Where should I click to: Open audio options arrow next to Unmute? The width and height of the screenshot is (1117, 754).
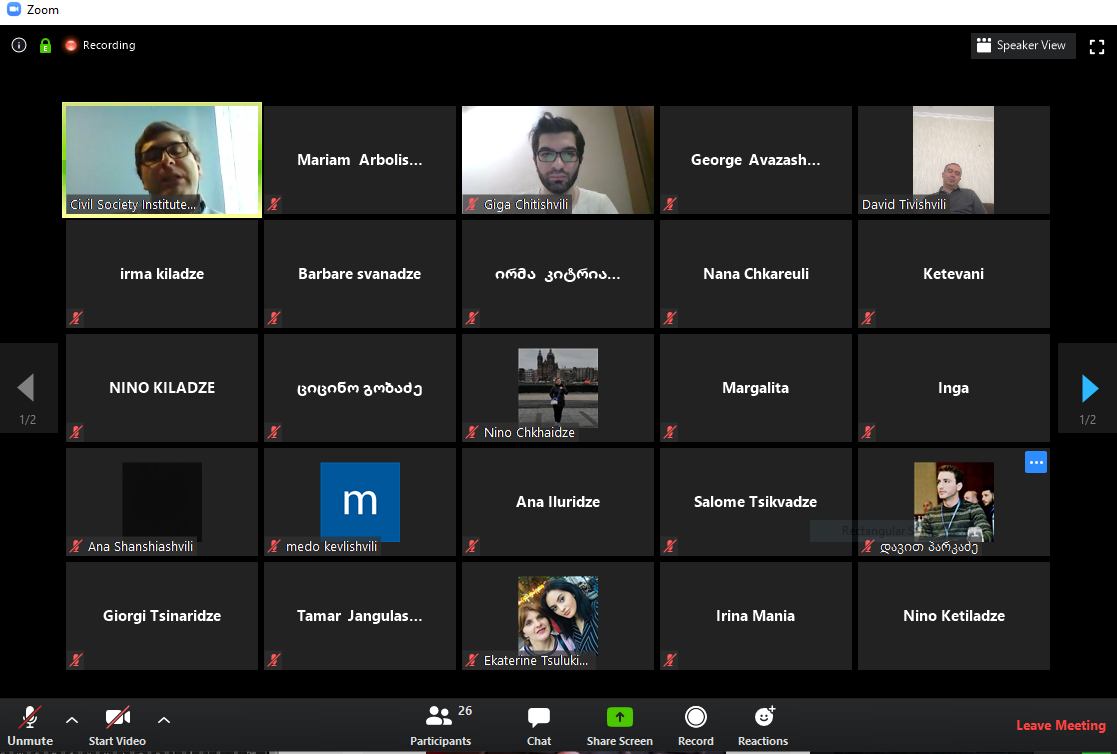[72, 720]
